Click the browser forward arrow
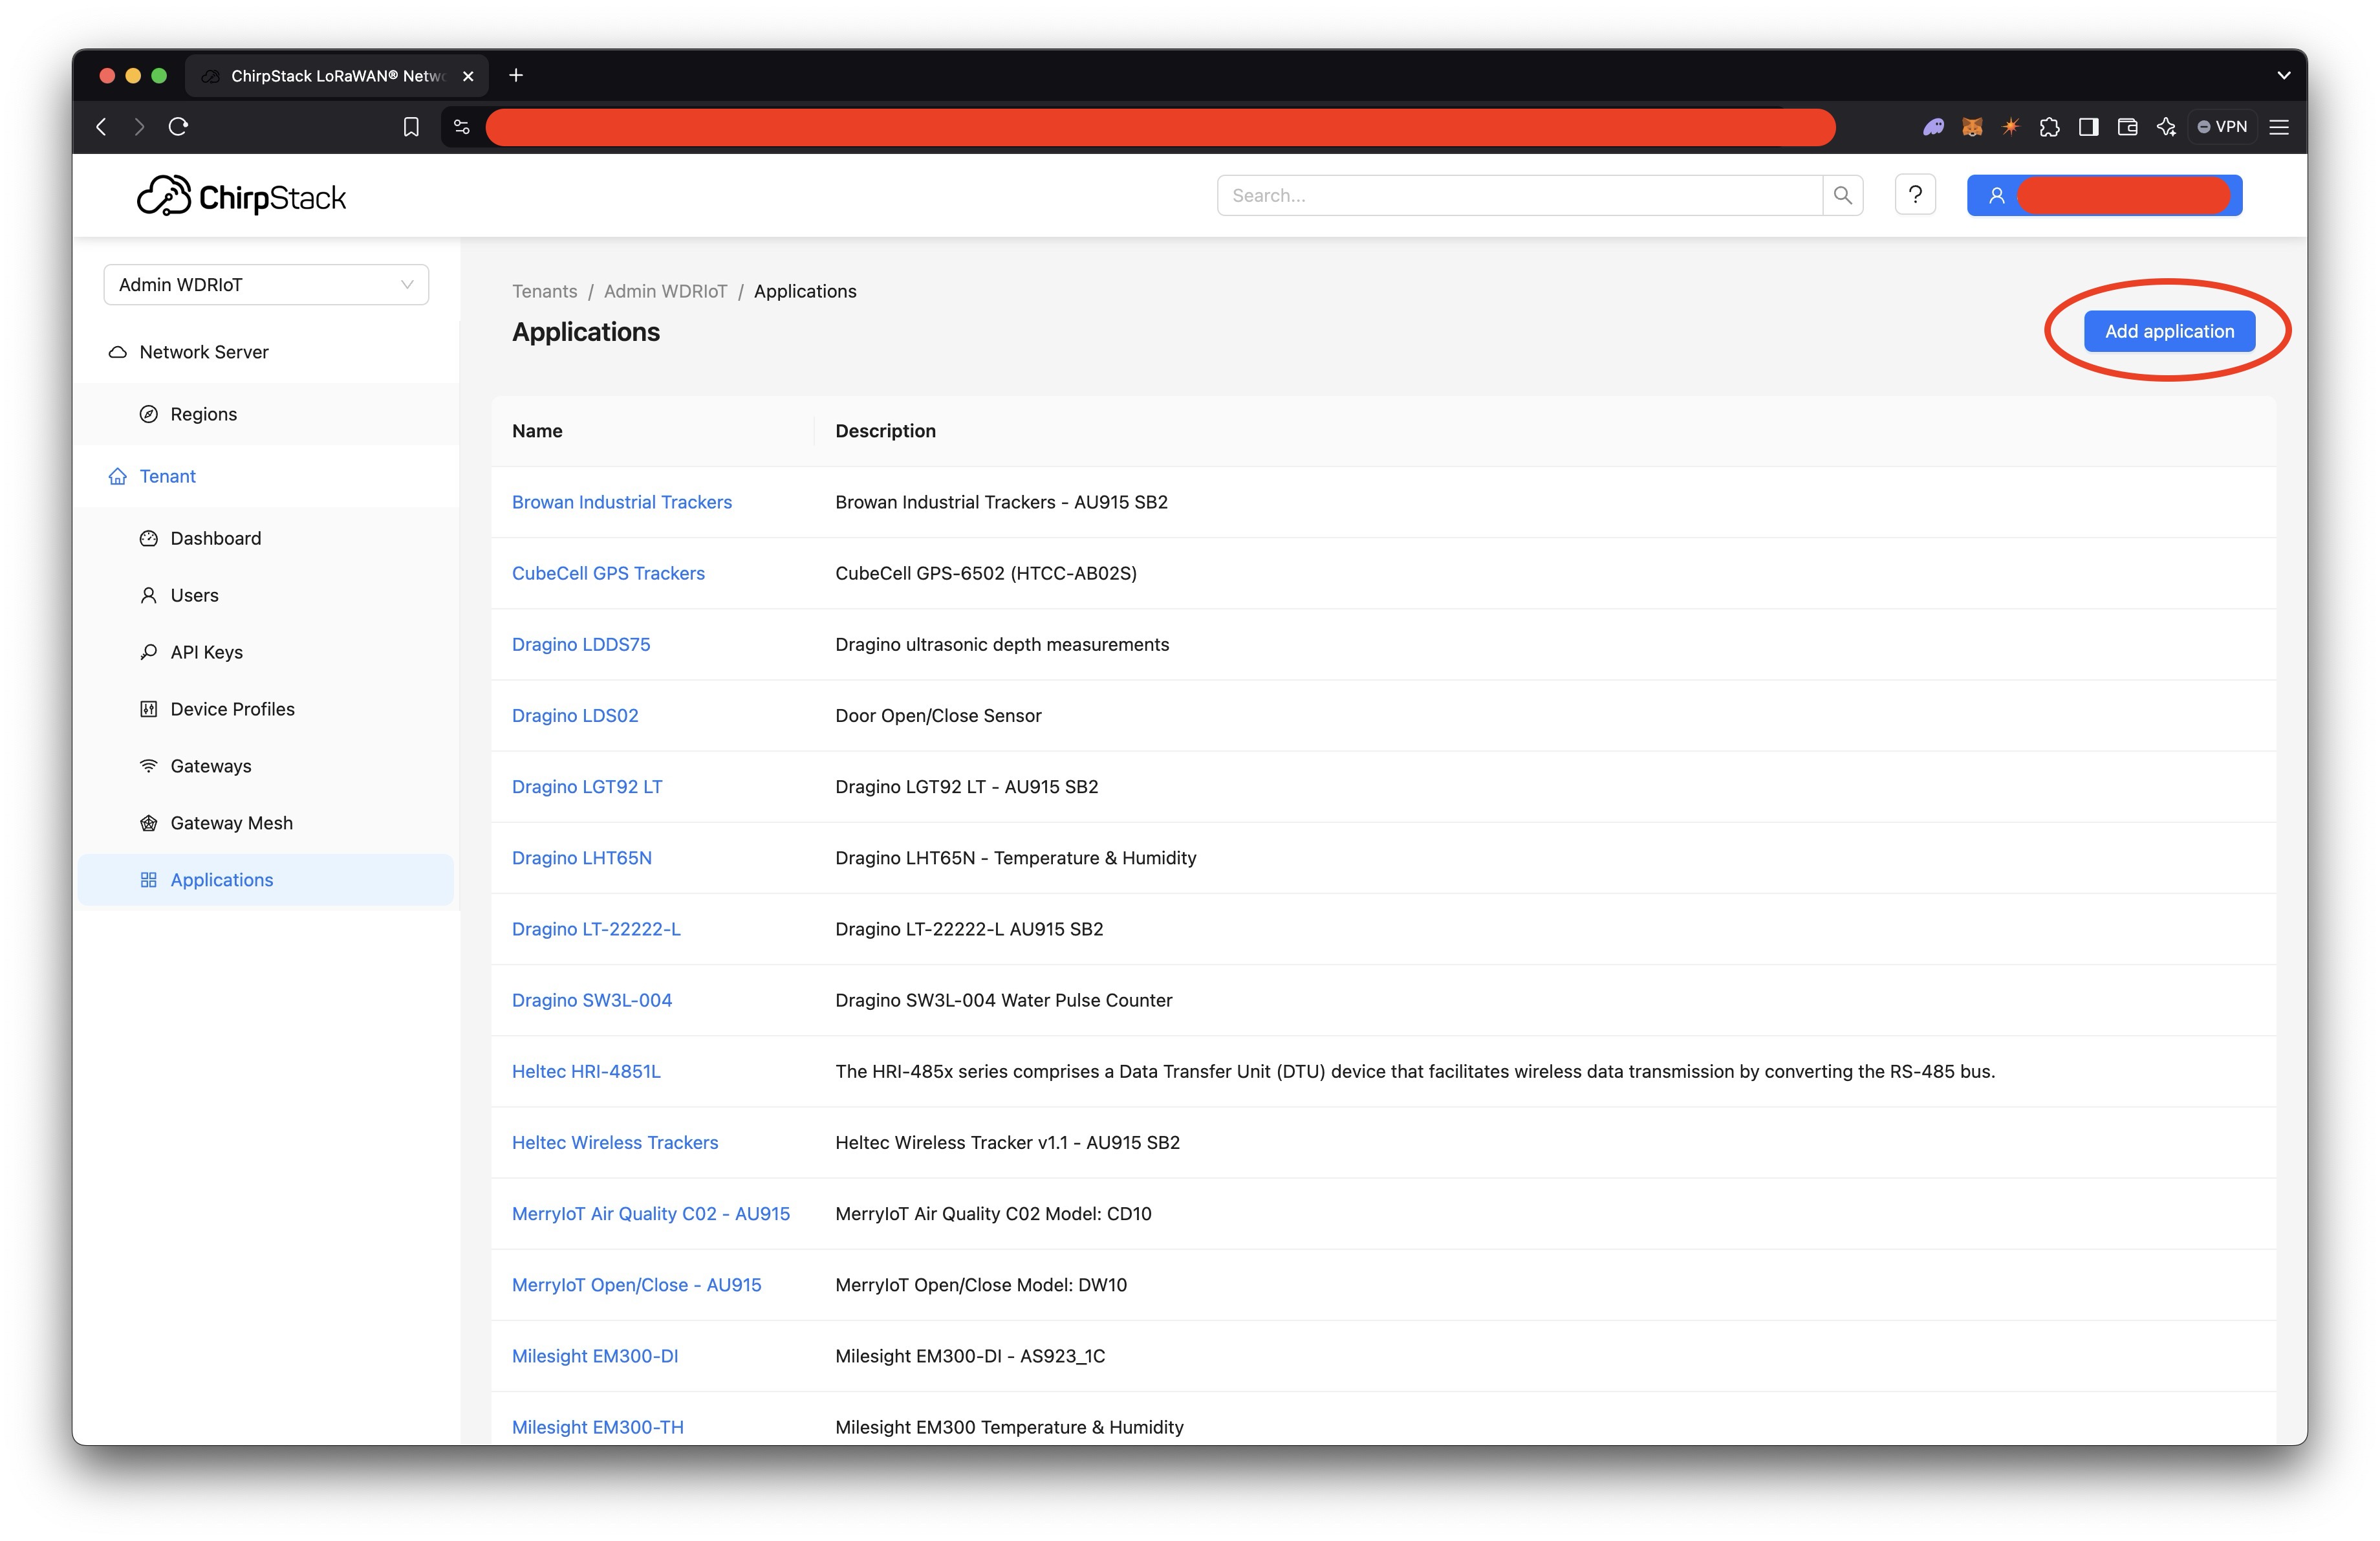2380x1541 pixels. coord(139,127)
